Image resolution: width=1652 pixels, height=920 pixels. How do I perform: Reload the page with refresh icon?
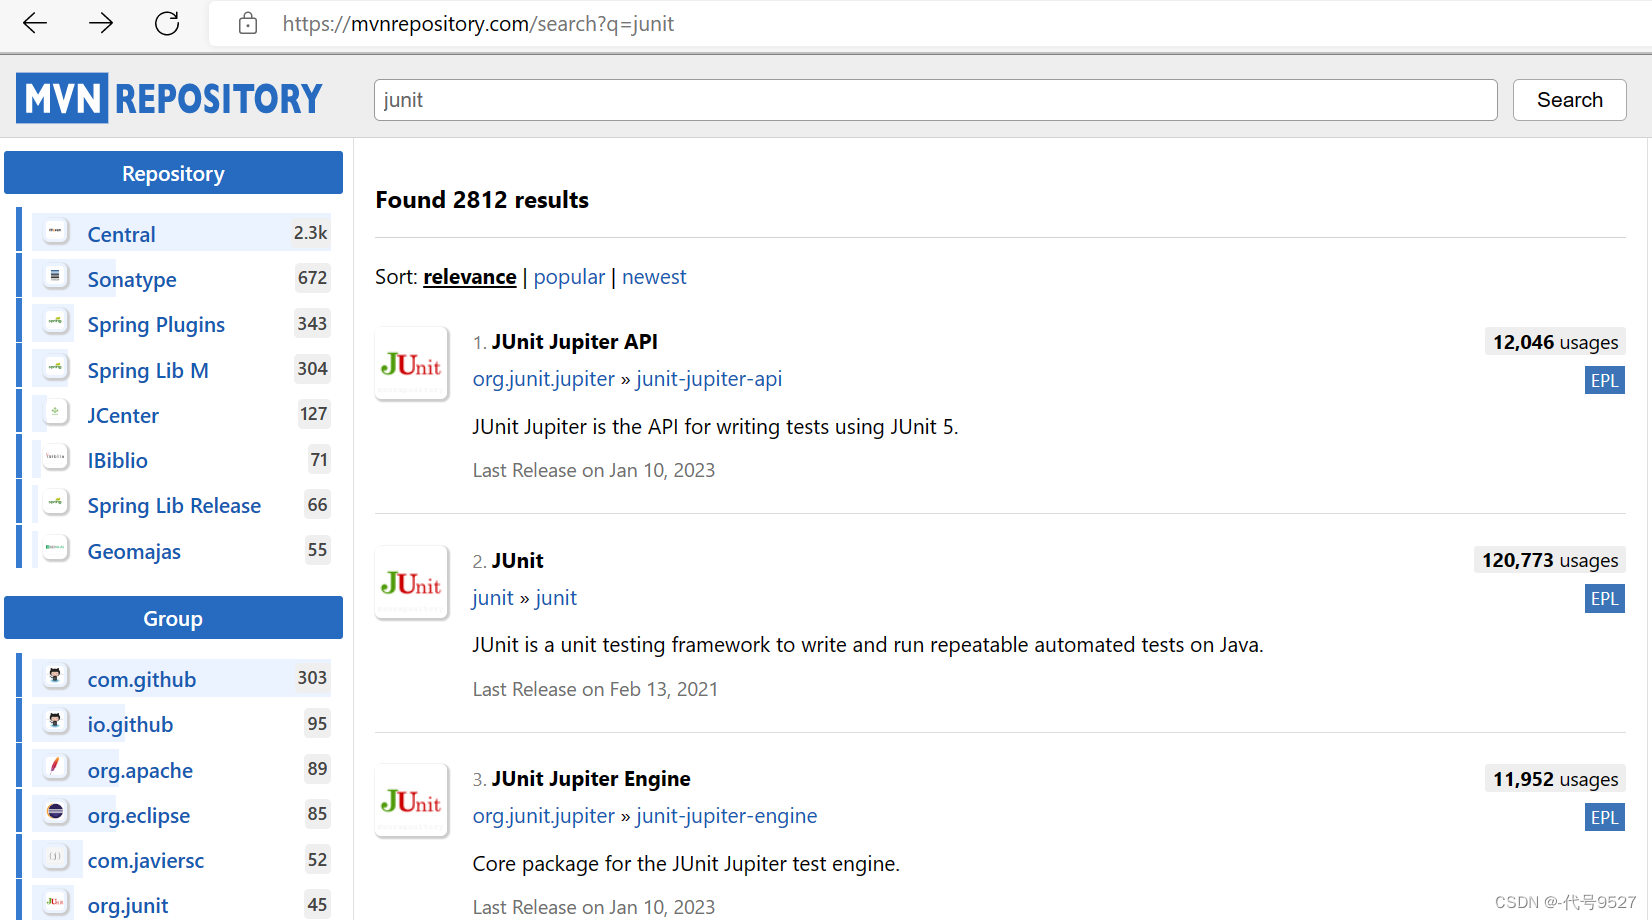(167, 23)
